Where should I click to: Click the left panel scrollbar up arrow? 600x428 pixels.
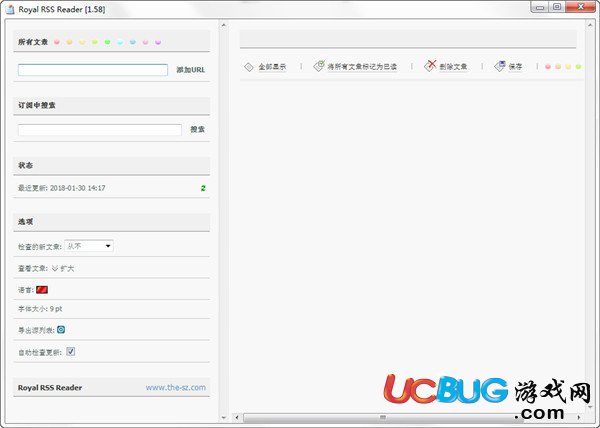(x=224, y=25)
